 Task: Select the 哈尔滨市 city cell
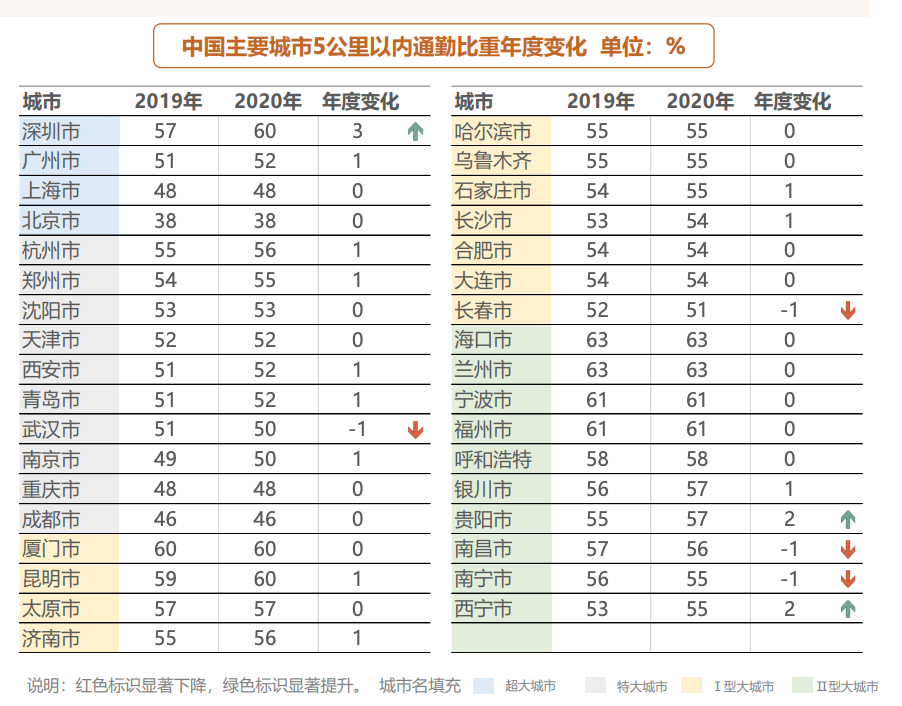click(x=502, y=131)
